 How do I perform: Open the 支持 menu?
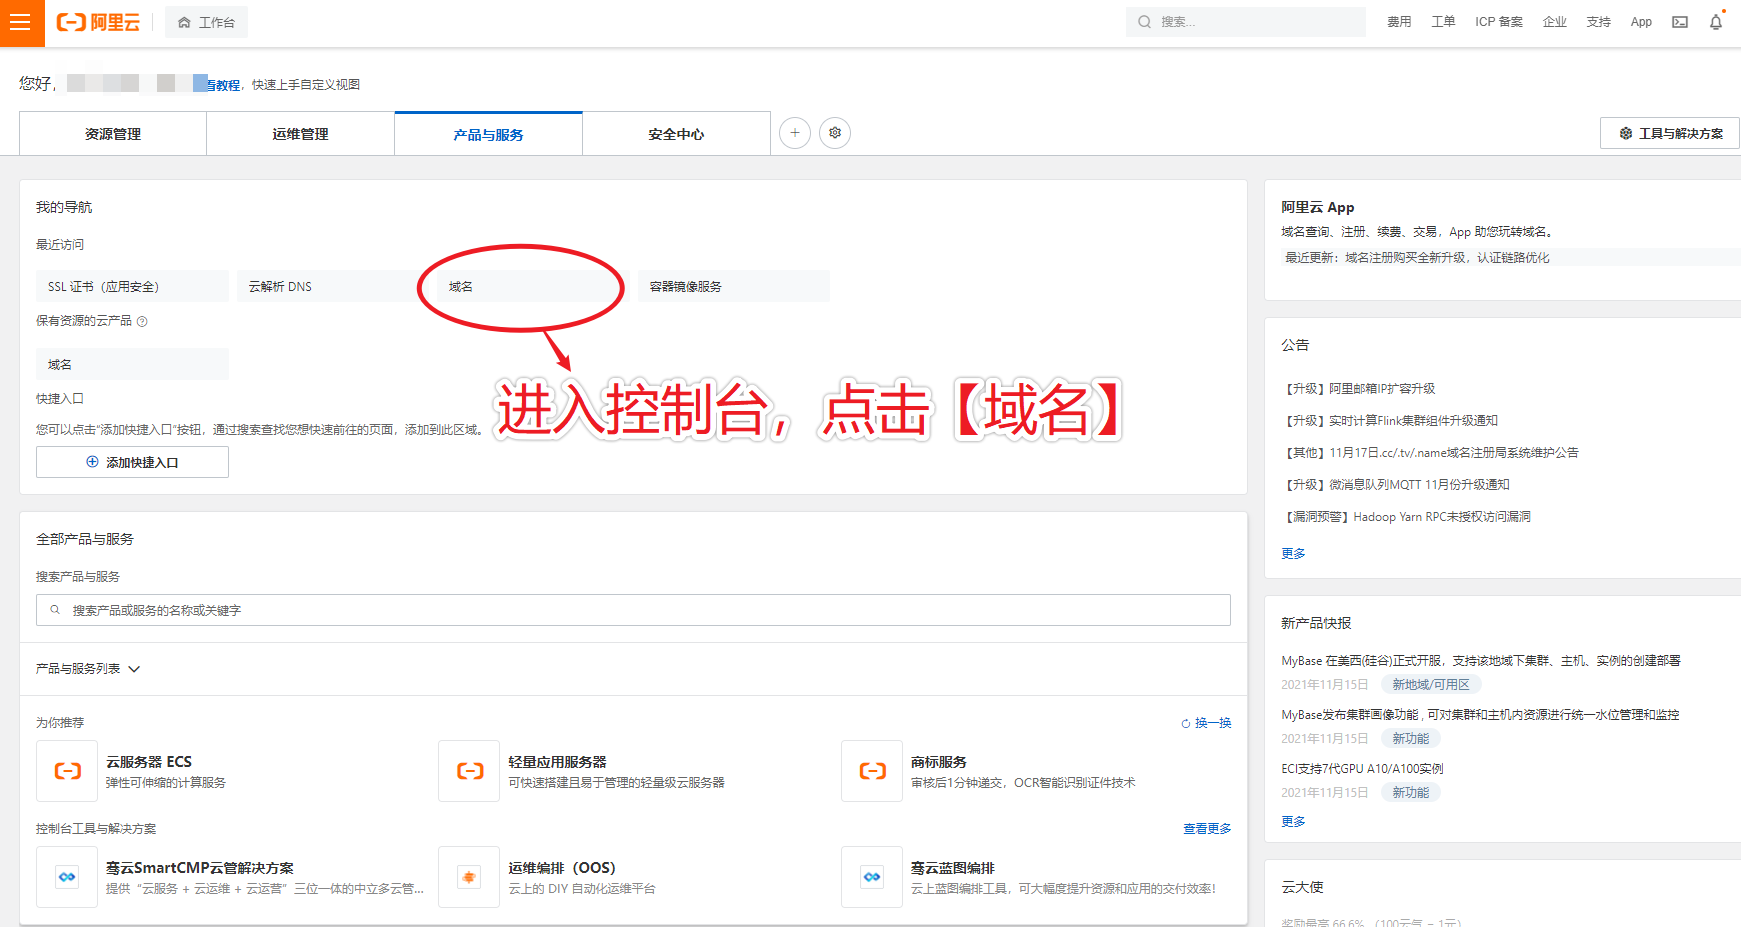tap(1598, 22)
